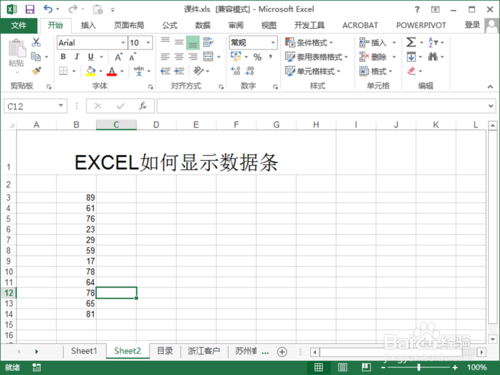This screenshot has width=500, height=375.
Task: Click the AutoSum sigma icon
Action: [x=411, y=42]
